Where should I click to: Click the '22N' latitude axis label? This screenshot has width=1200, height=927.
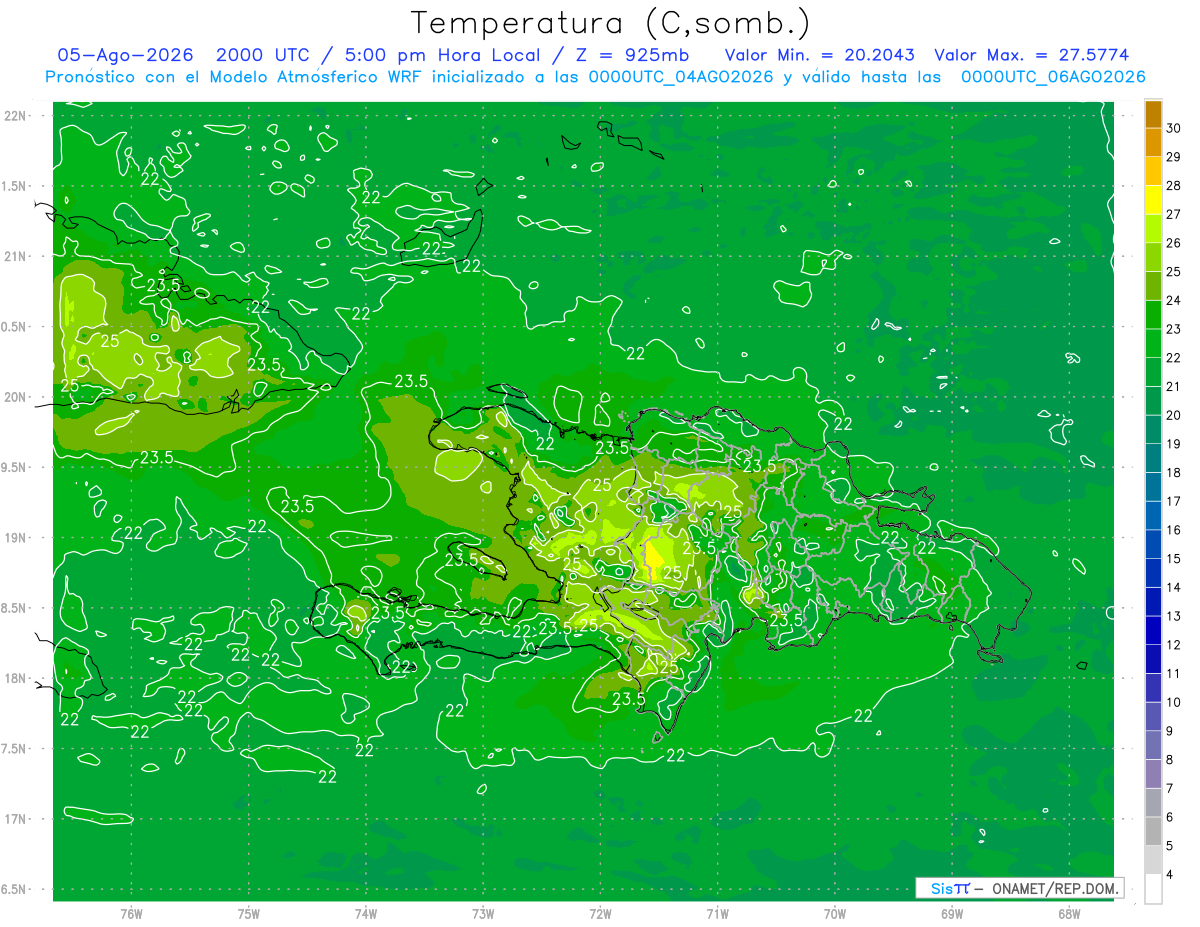point(16,115)
